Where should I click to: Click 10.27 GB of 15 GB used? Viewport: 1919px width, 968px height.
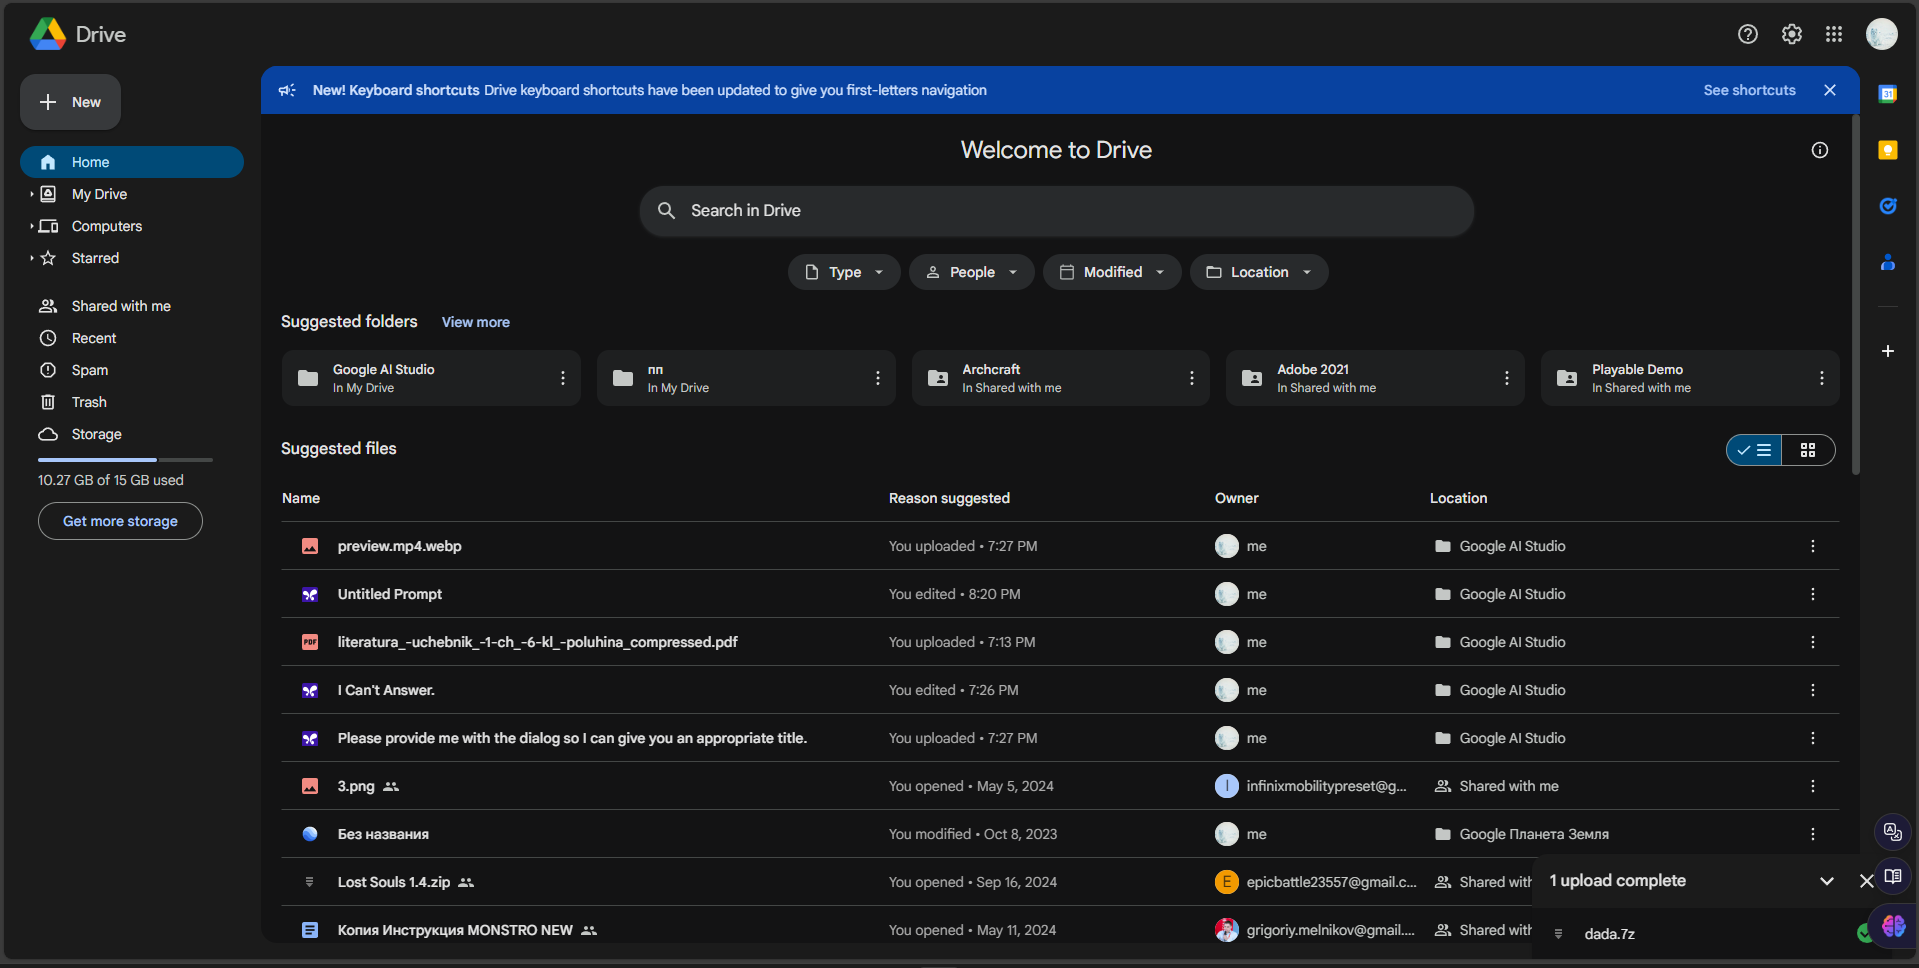111,480
